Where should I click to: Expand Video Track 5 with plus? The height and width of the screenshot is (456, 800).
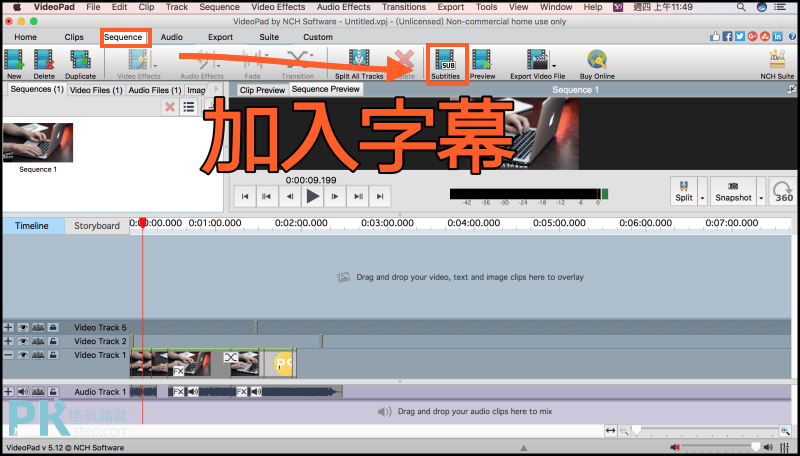tap(8, 327)
